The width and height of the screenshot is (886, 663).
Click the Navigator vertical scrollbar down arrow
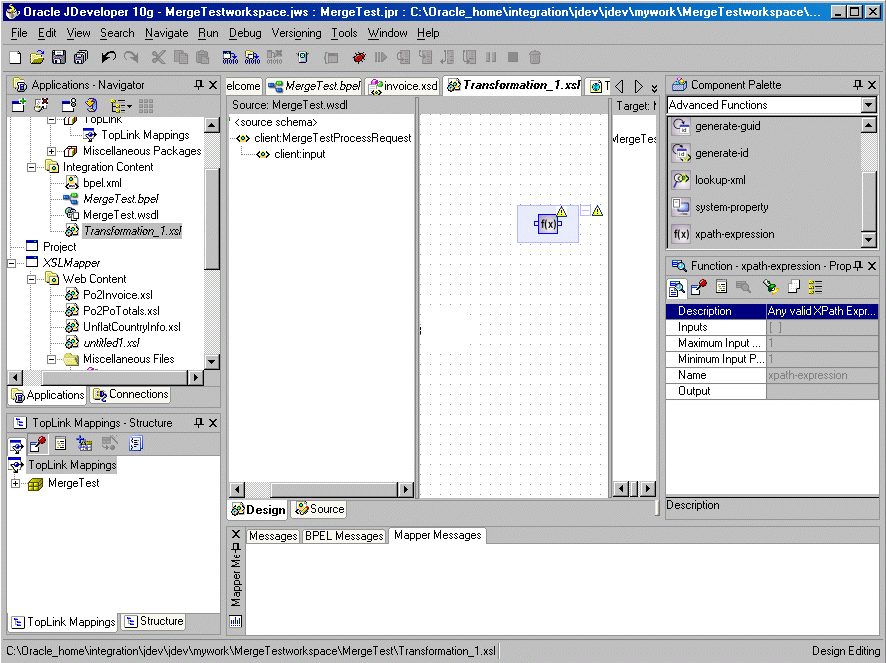(211, 361)
